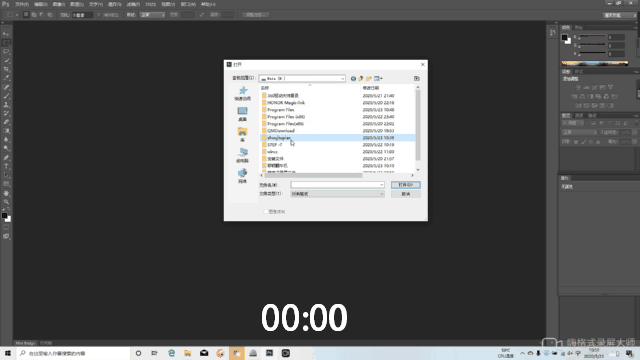Go back using dialog's back arrow icon
Image resolution: width=640 pixels, height=360 pixels.
point(353,78)
